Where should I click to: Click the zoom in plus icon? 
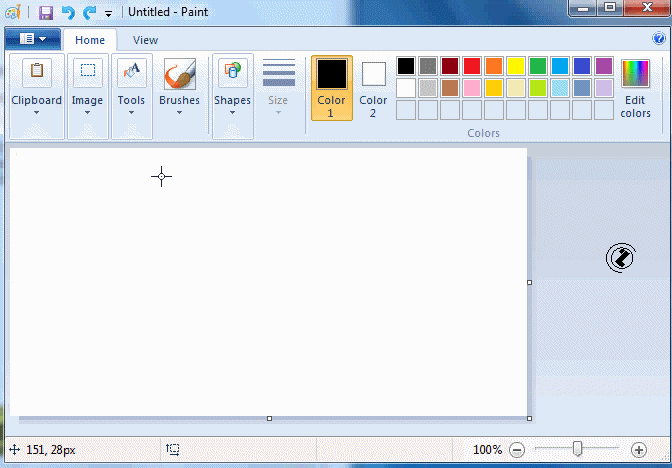(x=639, y=450)
